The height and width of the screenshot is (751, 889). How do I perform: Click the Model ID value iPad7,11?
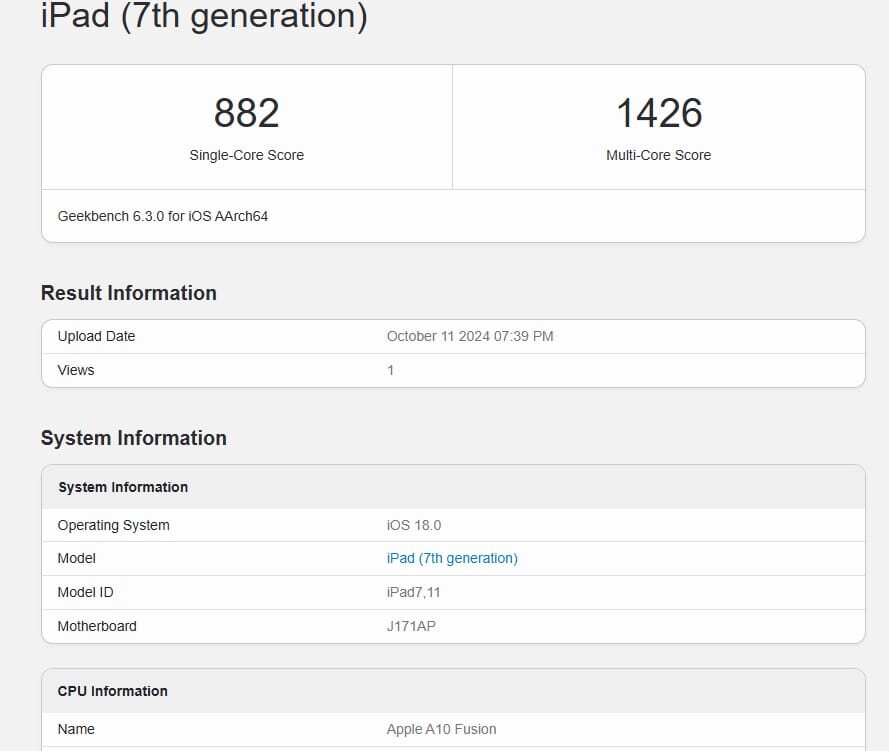[413, 592]
